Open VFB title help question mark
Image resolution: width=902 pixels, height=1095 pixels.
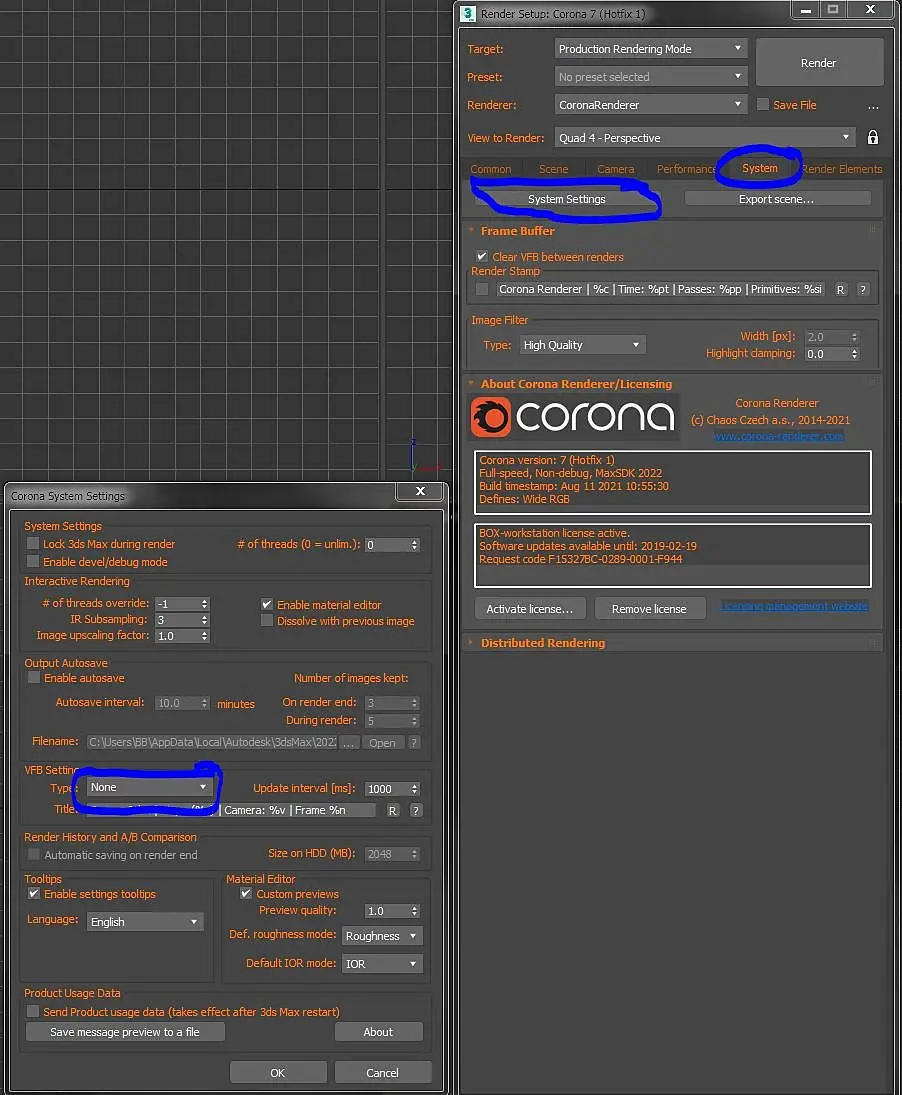coord(415,810)
